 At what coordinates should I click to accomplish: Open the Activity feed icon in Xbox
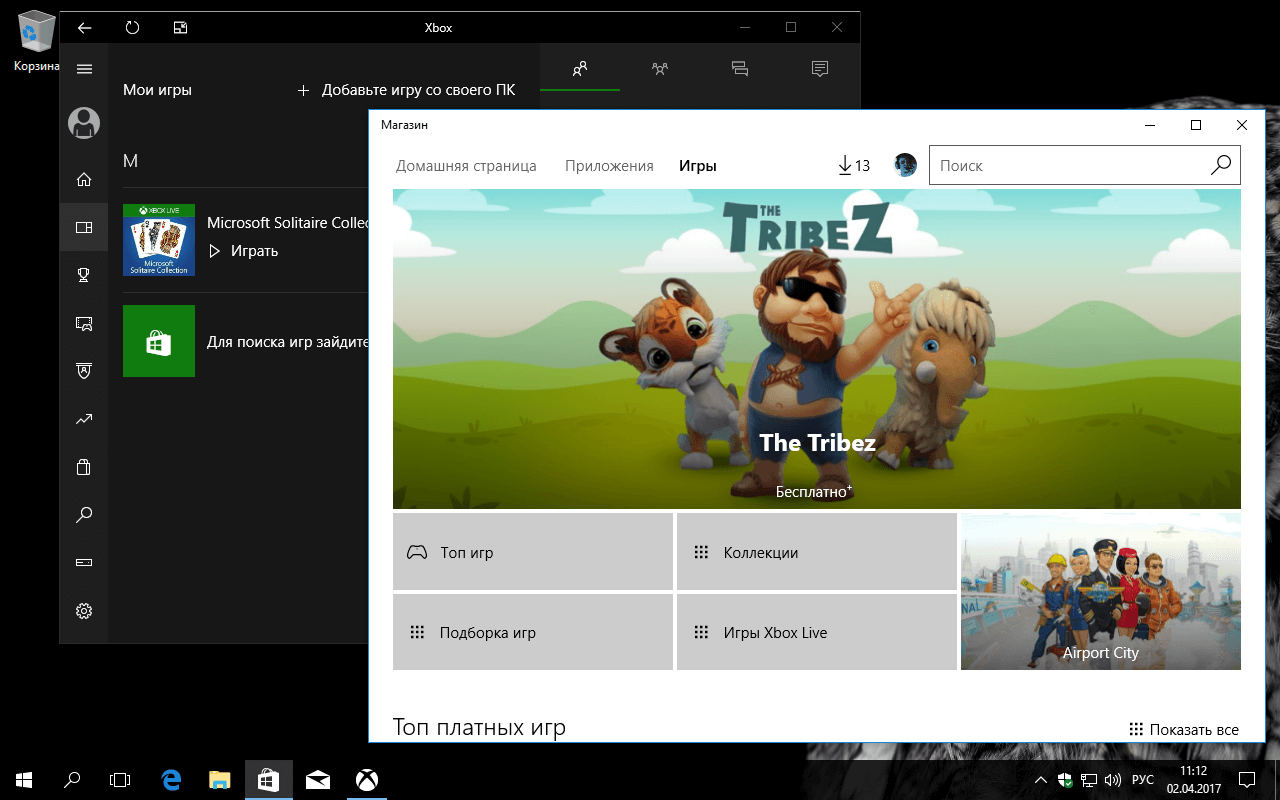819,68
